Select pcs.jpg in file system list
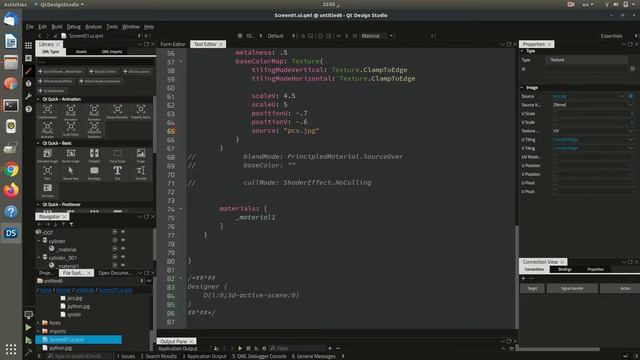 tap(75, 298)
